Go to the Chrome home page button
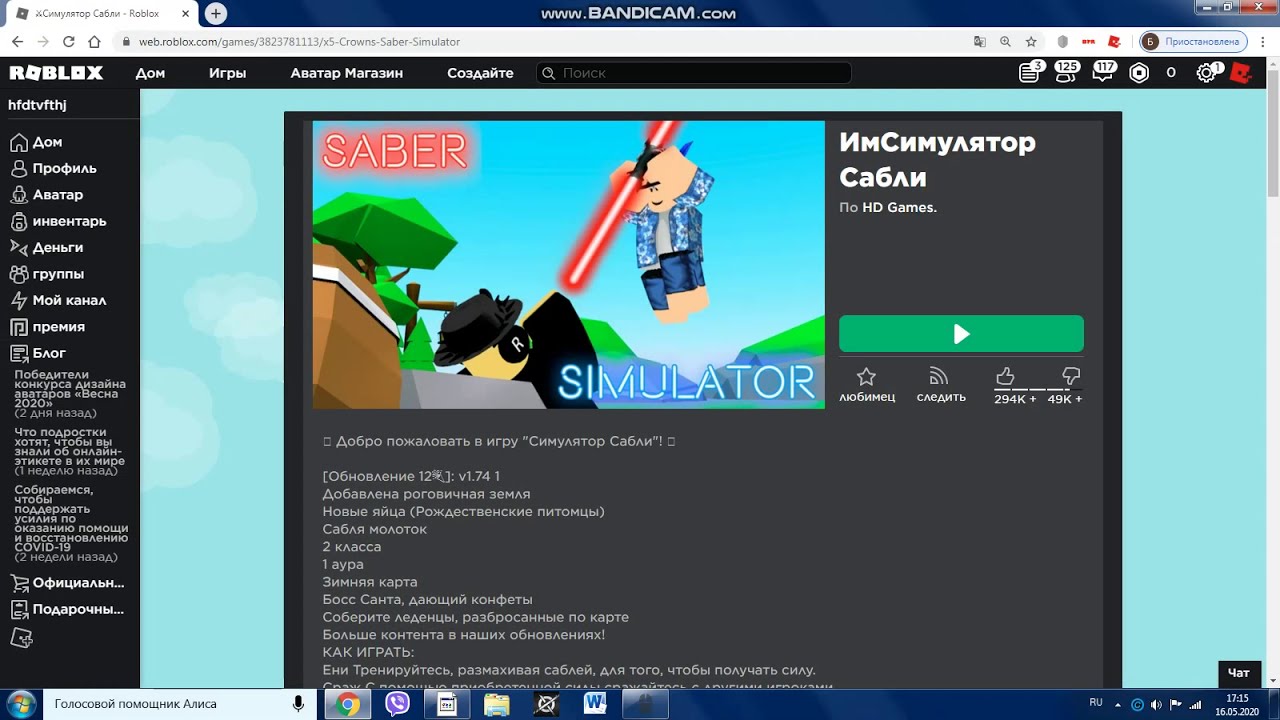 (94, 42)
